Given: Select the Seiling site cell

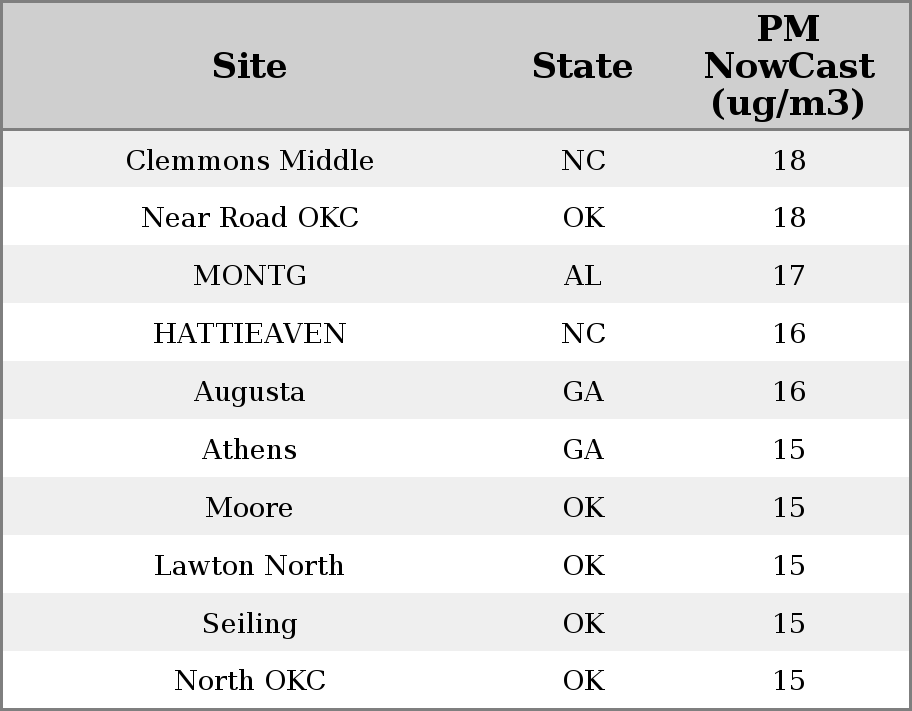Looking at the screenshot, I should [250, 624].
